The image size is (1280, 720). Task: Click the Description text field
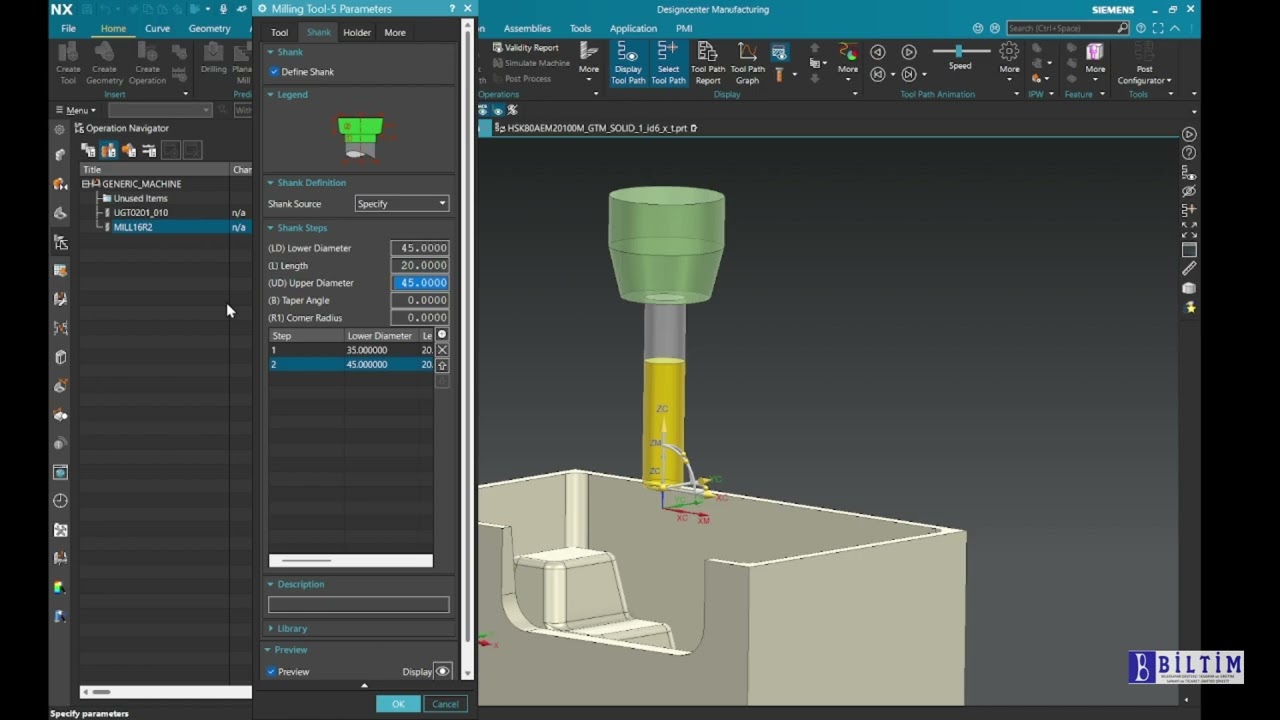(x=358, y=605)
